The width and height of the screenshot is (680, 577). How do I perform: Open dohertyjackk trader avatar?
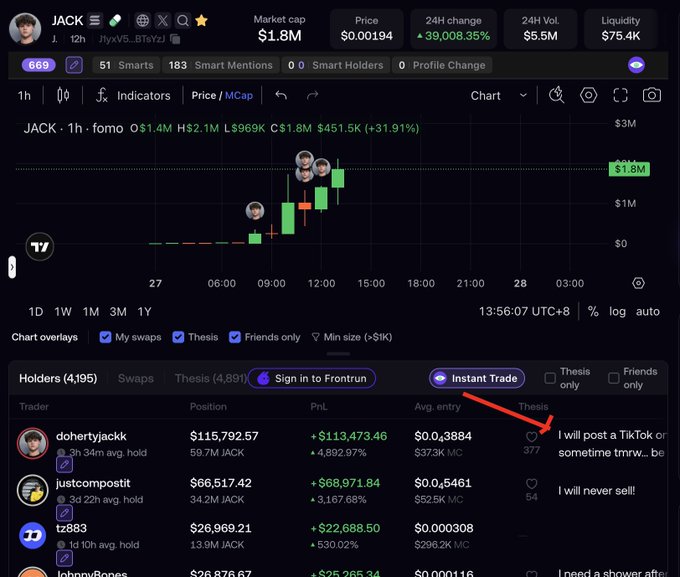(x=33, y=443)
